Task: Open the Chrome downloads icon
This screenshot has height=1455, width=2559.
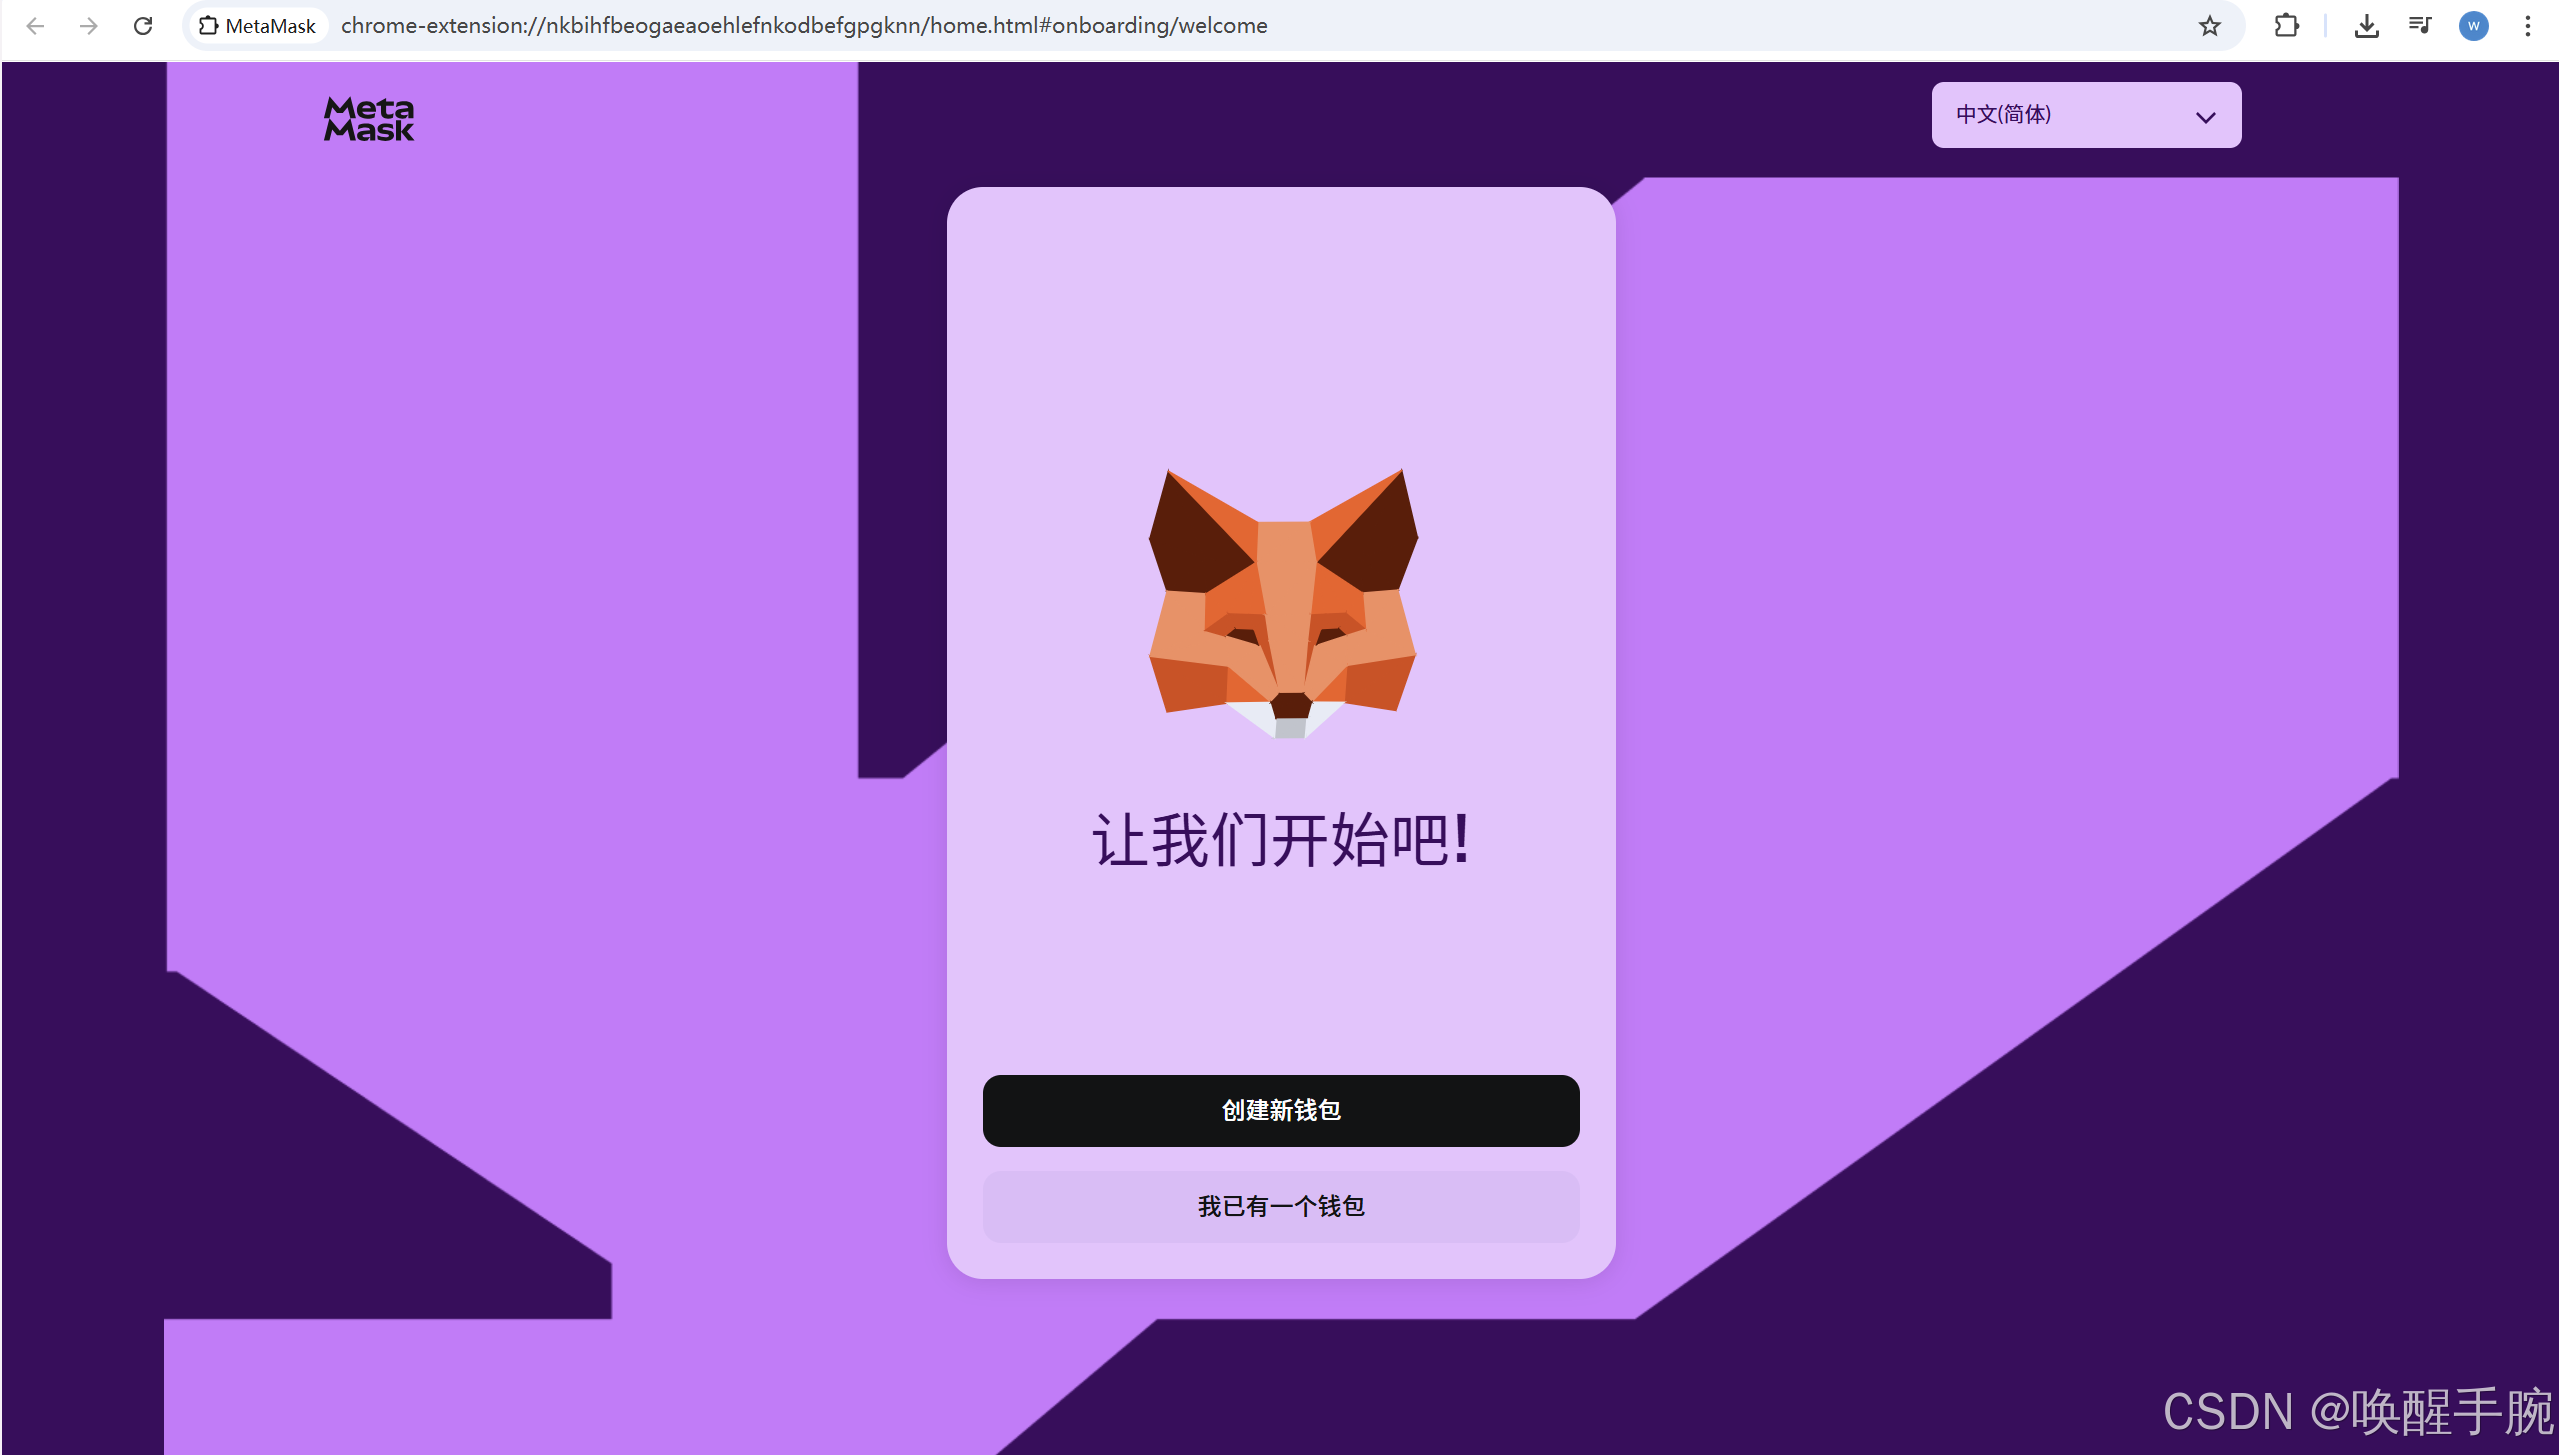Action: [x=2366, y=26]
